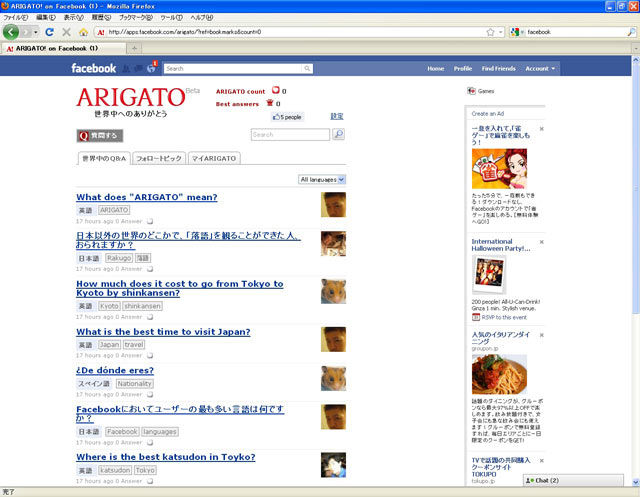
Task: Click the ARIGATO search magnifier button
Action: [x=338, y=134]
